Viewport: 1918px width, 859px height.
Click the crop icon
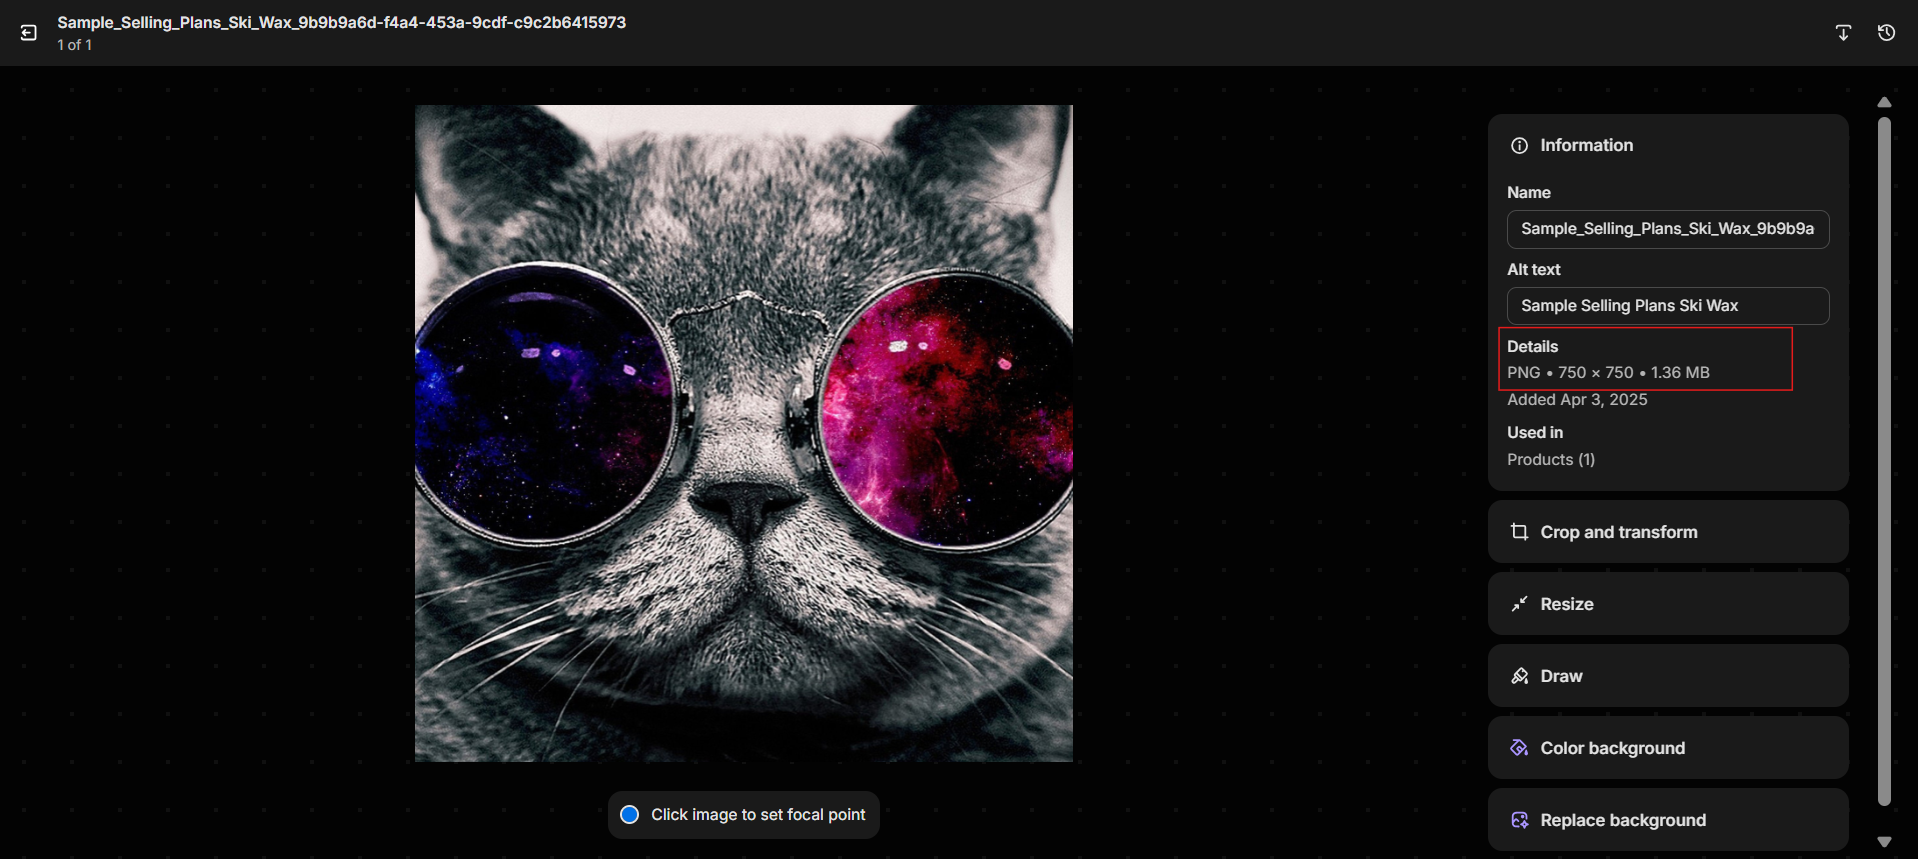pyautogui.click(x=1519, y=532)
